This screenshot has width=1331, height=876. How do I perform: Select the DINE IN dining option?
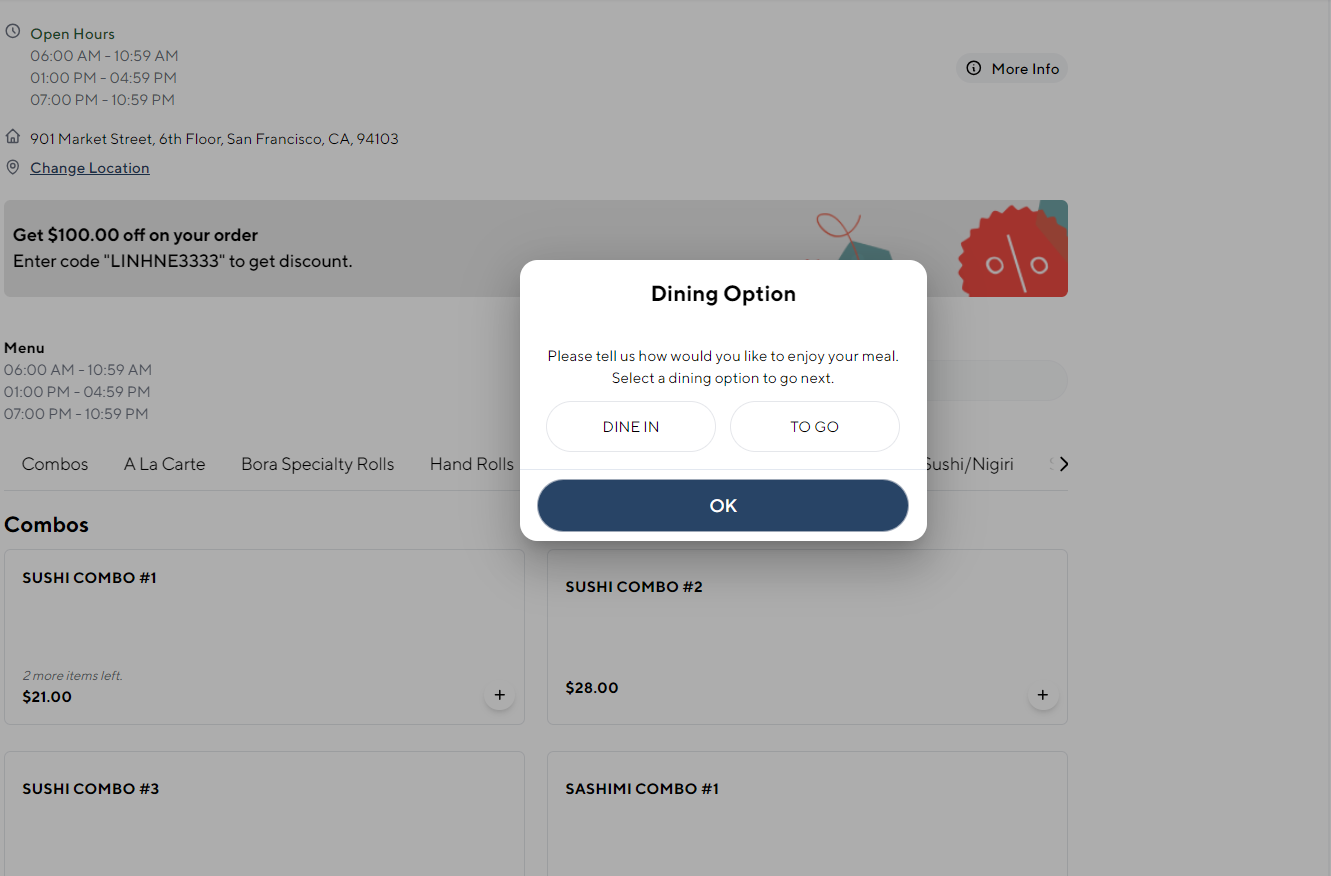[630, 427]
